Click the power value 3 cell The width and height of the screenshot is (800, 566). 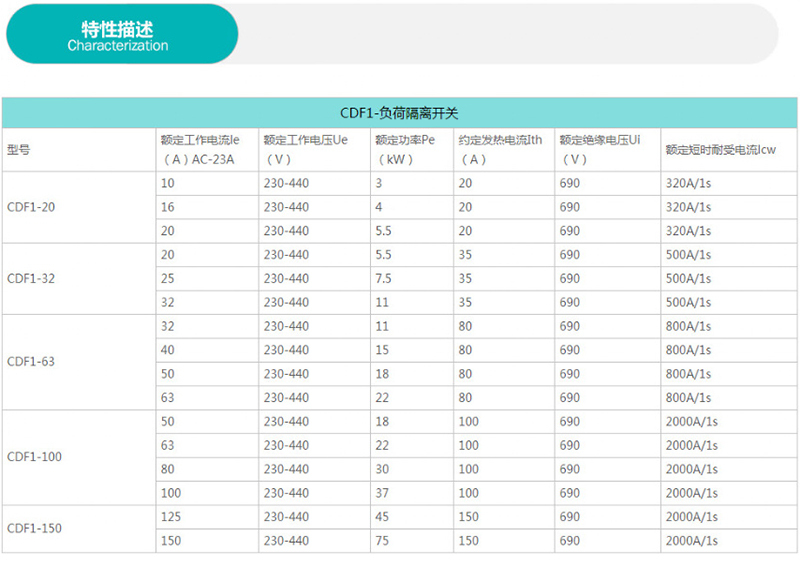point(412,183)
